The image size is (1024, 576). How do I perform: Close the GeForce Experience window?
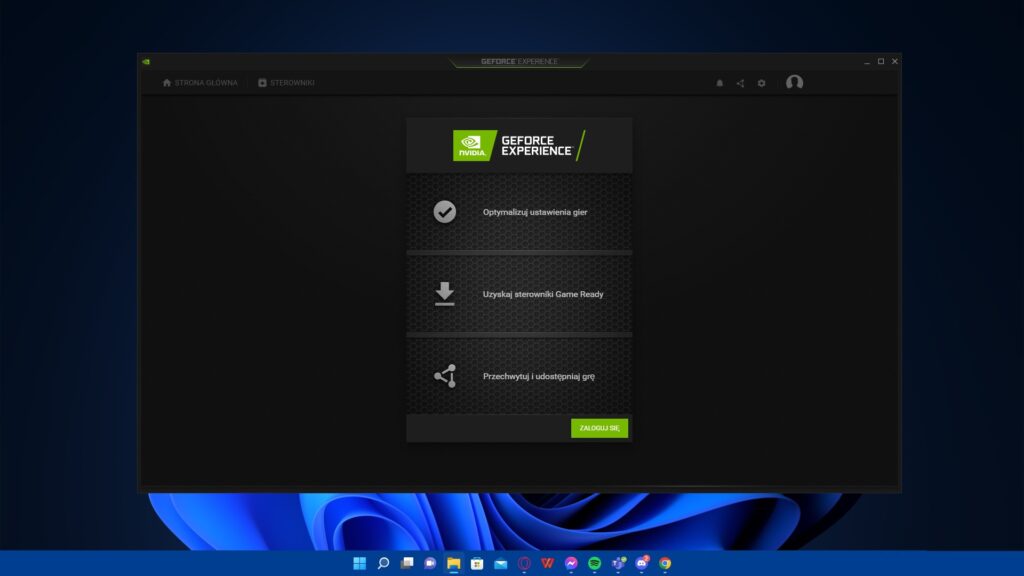(x=895, y=61)
